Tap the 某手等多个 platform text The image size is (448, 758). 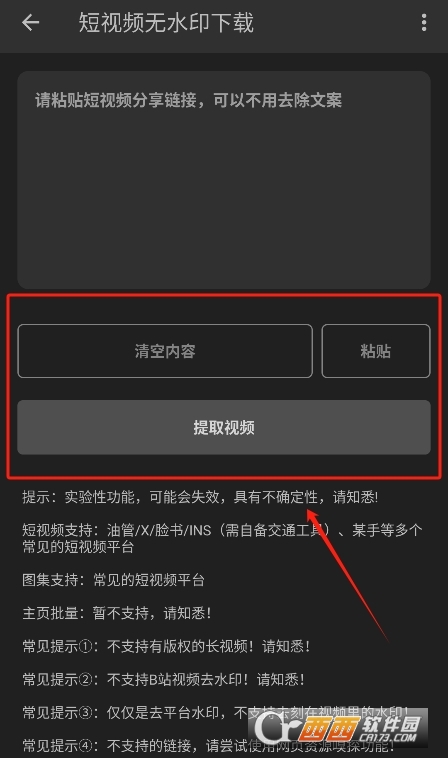click(387, 530)
